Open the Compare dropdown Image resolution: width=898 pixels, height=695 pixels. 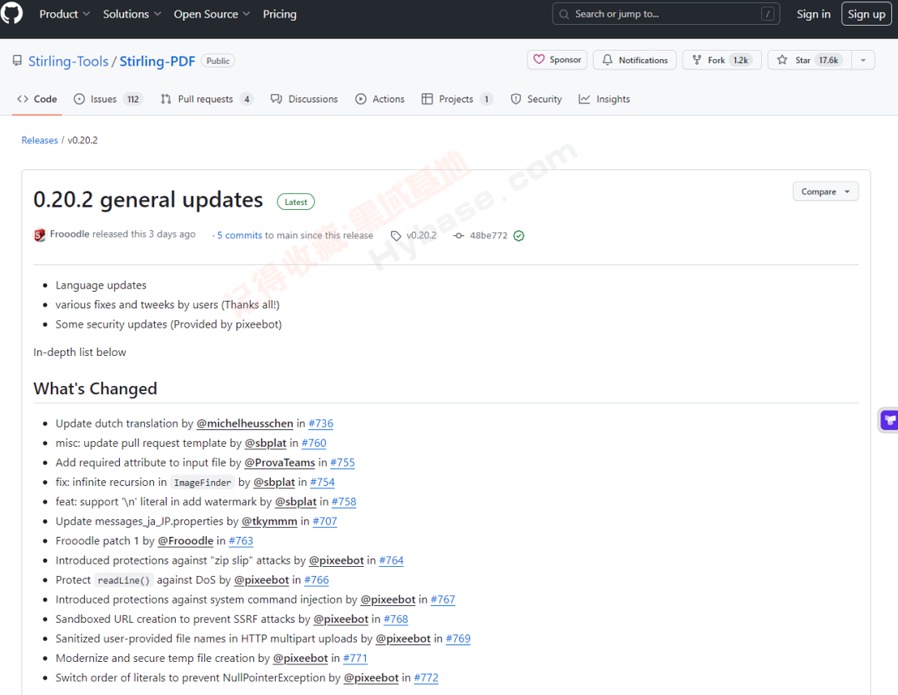click(825, 191)
